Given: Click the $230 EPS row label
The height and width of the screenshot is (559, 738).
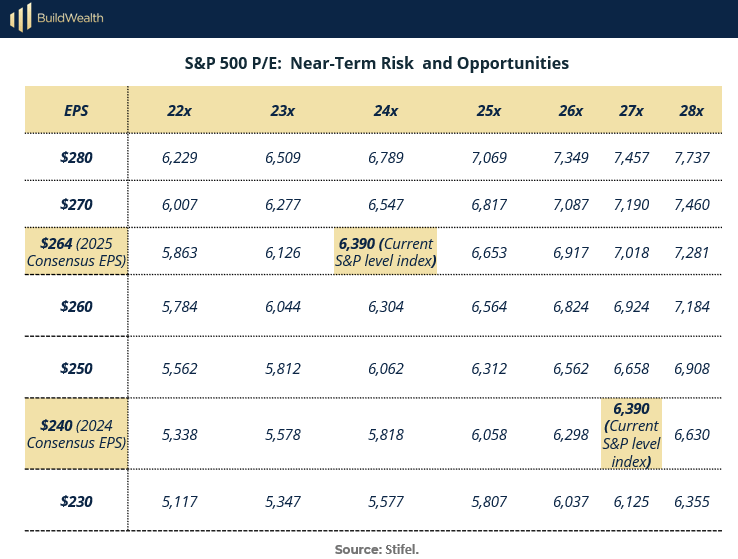Looking at the screenshot, I should (x=76, y=501).
